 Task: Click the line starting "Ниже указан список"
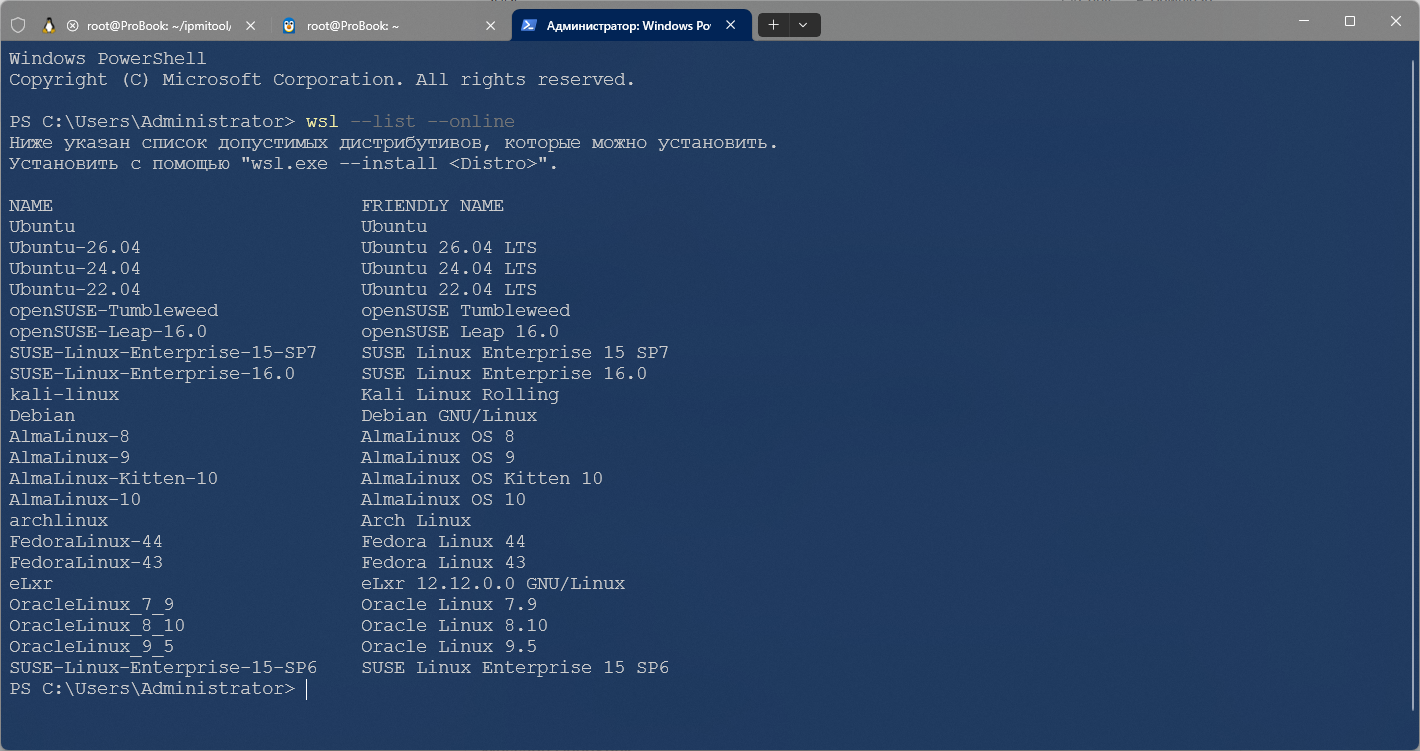pos(394,143)
